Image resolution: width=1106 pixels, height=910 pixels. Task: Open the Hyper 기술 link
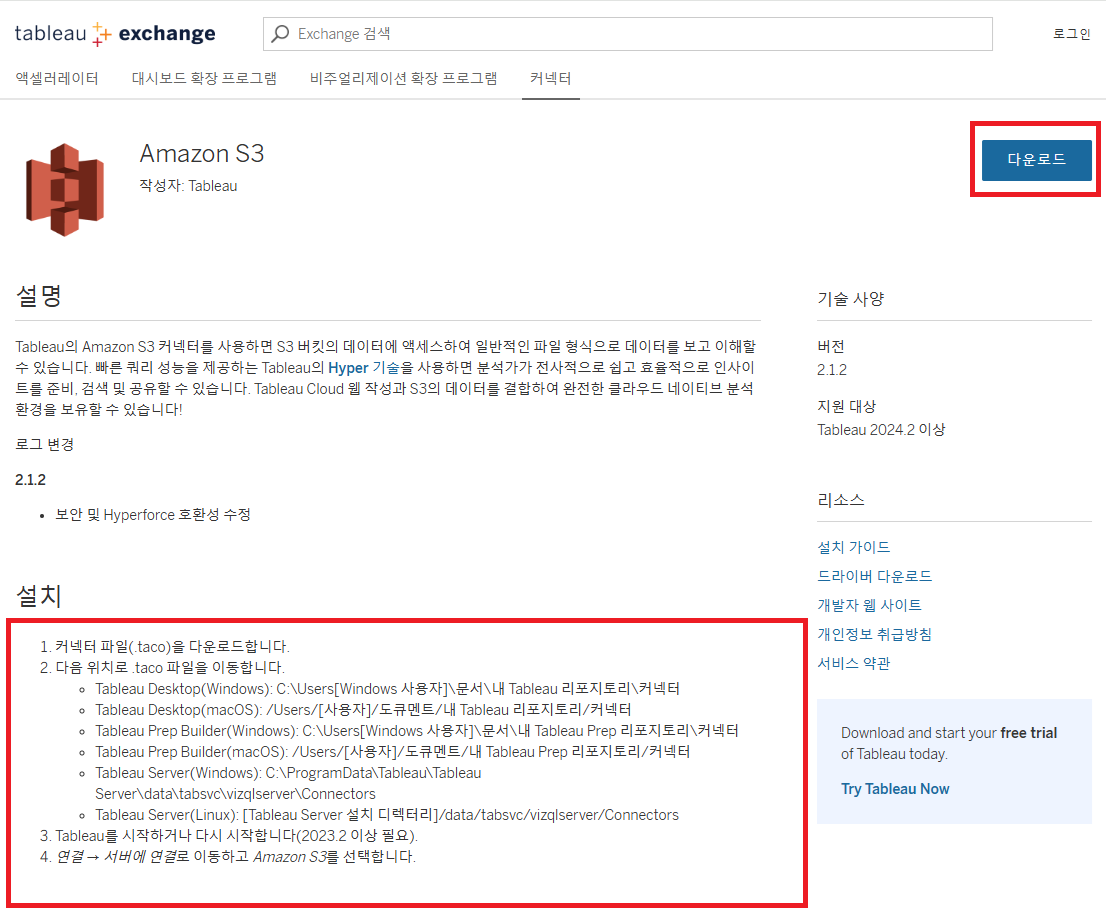pyautogui.click(x=363, y=368)
